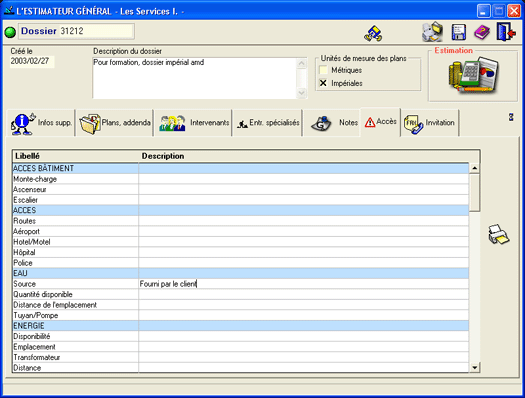Open the Plans, addenda tab
The height and width of the screenshot is (398, 525).
115,123
